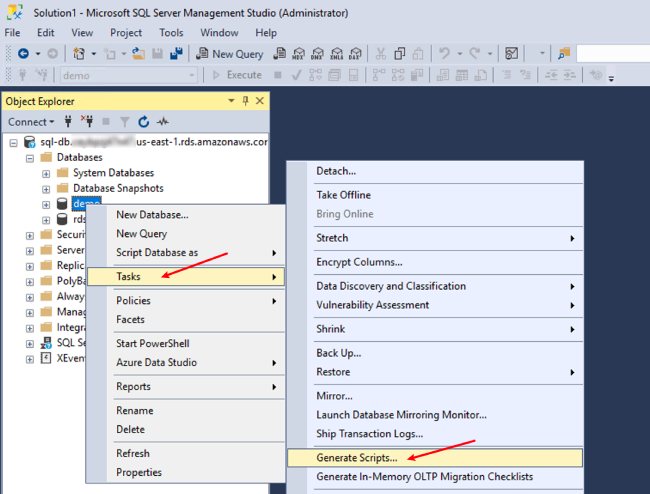Screen dimensions: 650x494
Task: Click the Navigate Backward arrow icon
Action: click(x=23, y=53)
